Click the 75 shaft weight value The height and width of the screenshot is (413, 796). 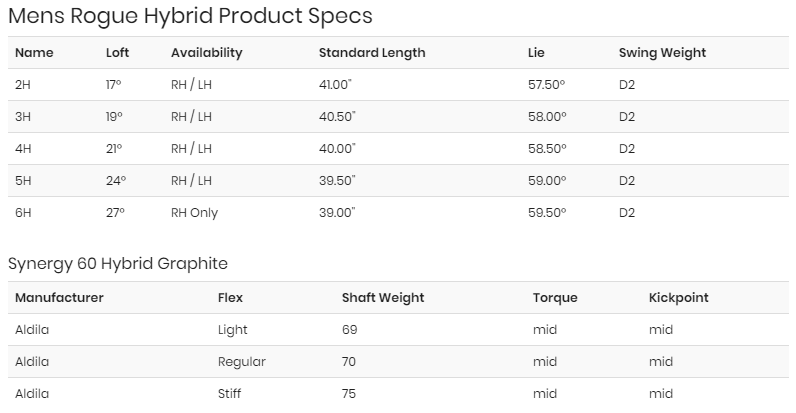point(349,394)
